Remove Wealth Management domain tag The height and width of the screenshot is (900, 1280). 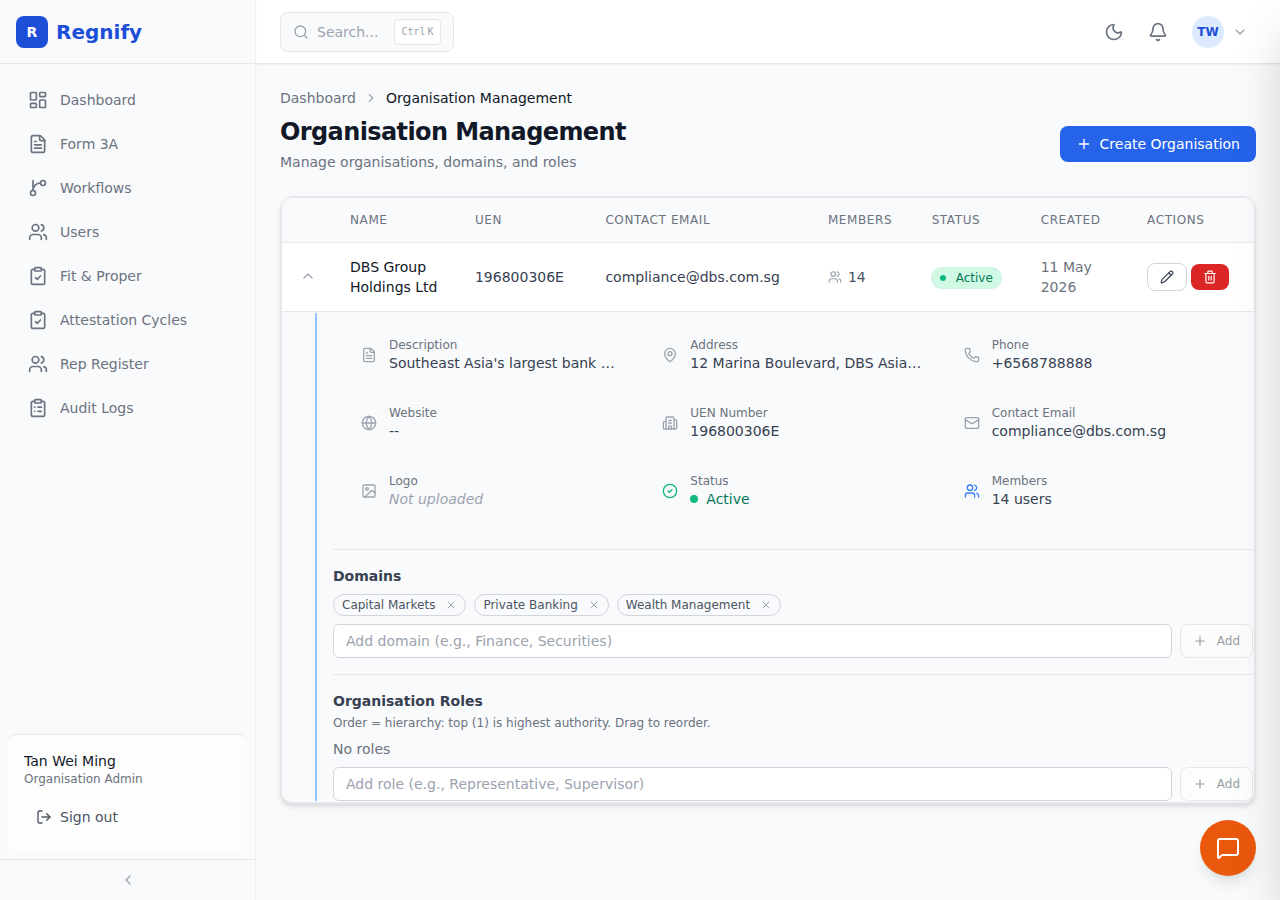pos(766,605)
